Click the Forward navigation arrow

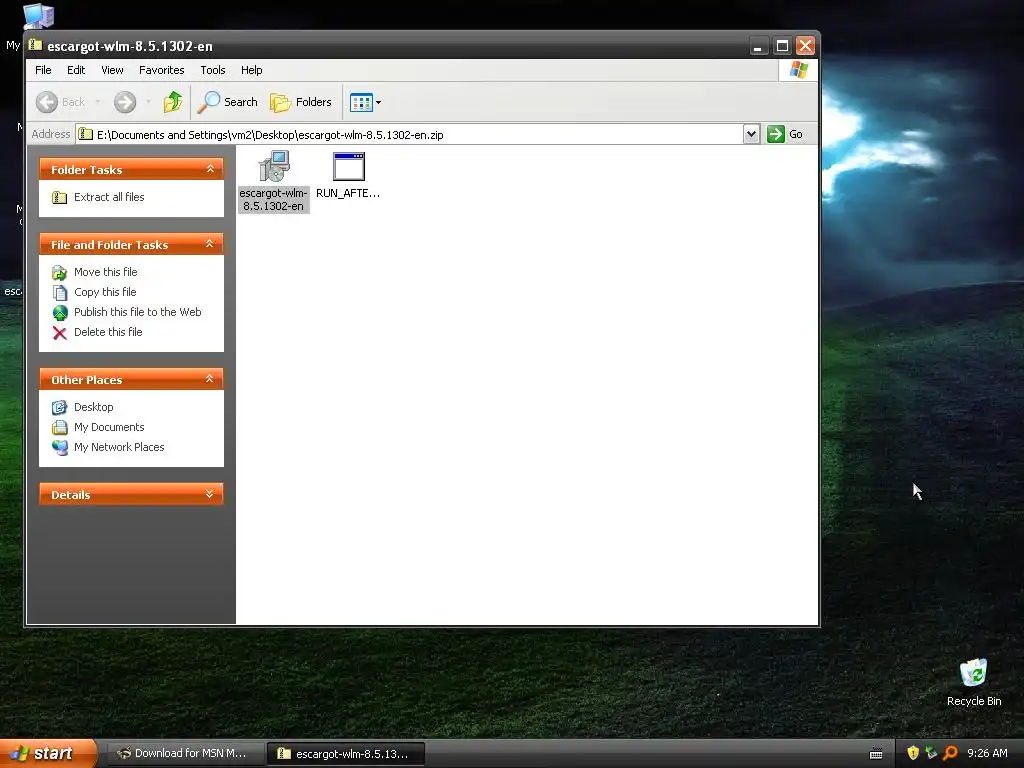click(125, 102)
